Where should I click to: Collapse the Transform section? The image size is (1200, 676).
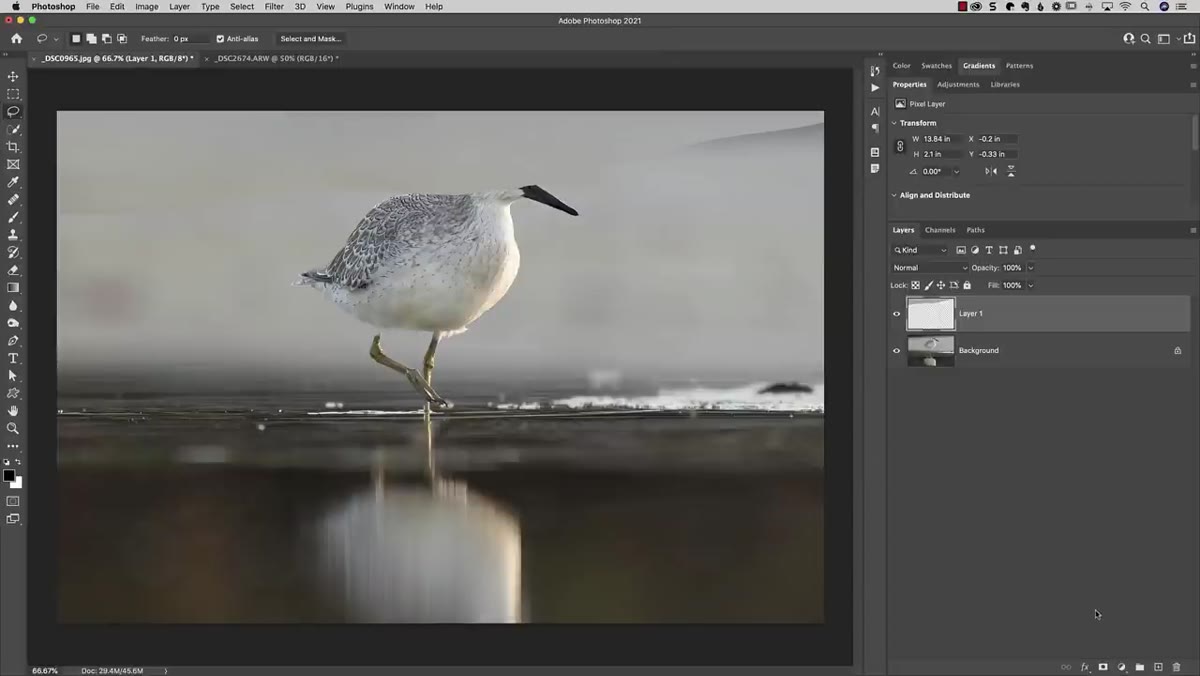click(x=894, y=123)
